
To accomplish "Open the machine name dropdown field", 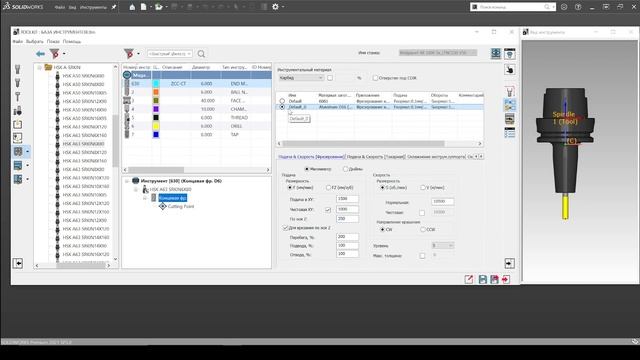I will click(x=438, y=53).
